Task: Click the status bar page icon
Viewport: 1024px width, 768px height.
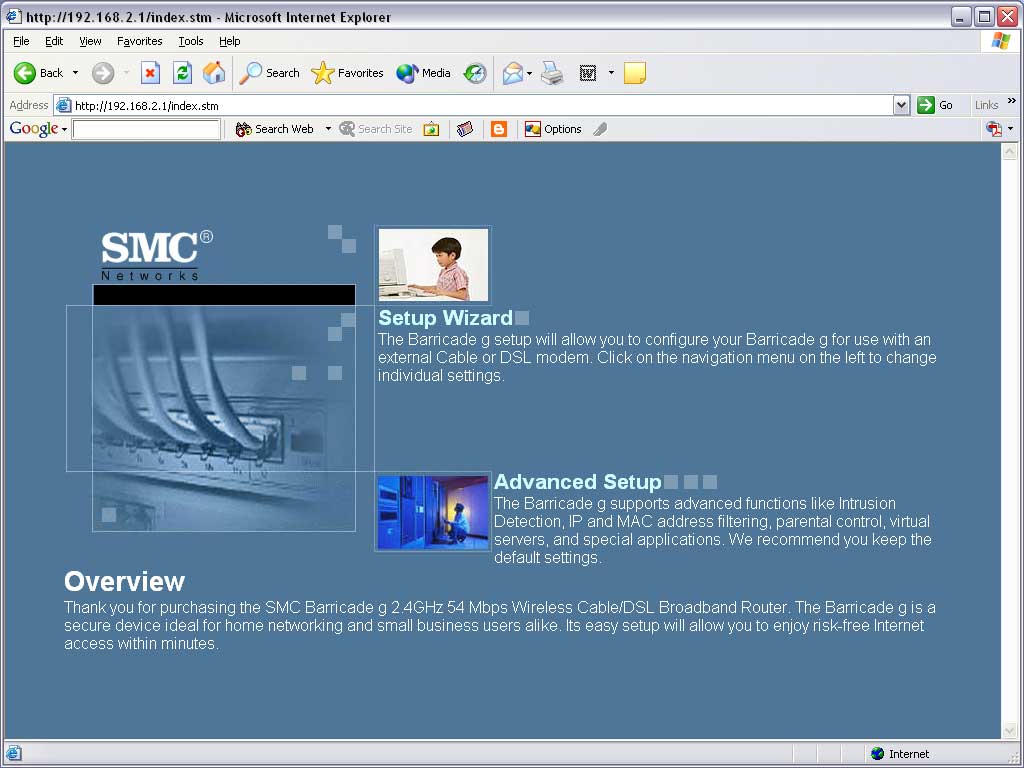Action: click(14, 754)
